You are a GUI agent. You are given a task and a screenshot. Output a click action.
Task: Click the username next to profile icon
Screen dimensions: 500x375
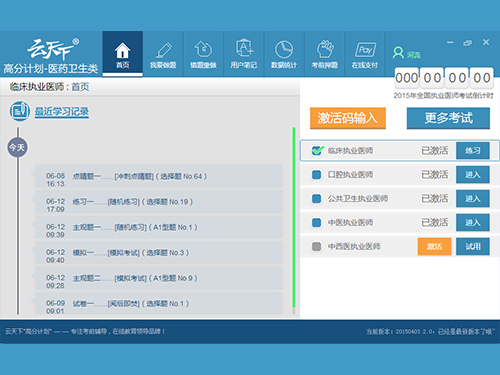pyautogui.click(x=414, y=55)
